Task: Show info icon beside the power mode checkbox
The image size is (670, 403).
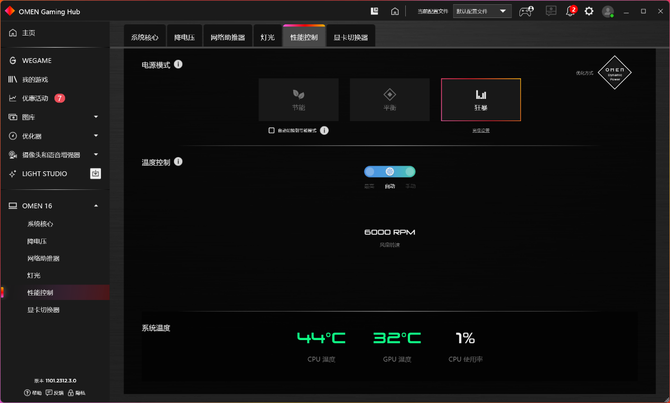Action: 324,130
